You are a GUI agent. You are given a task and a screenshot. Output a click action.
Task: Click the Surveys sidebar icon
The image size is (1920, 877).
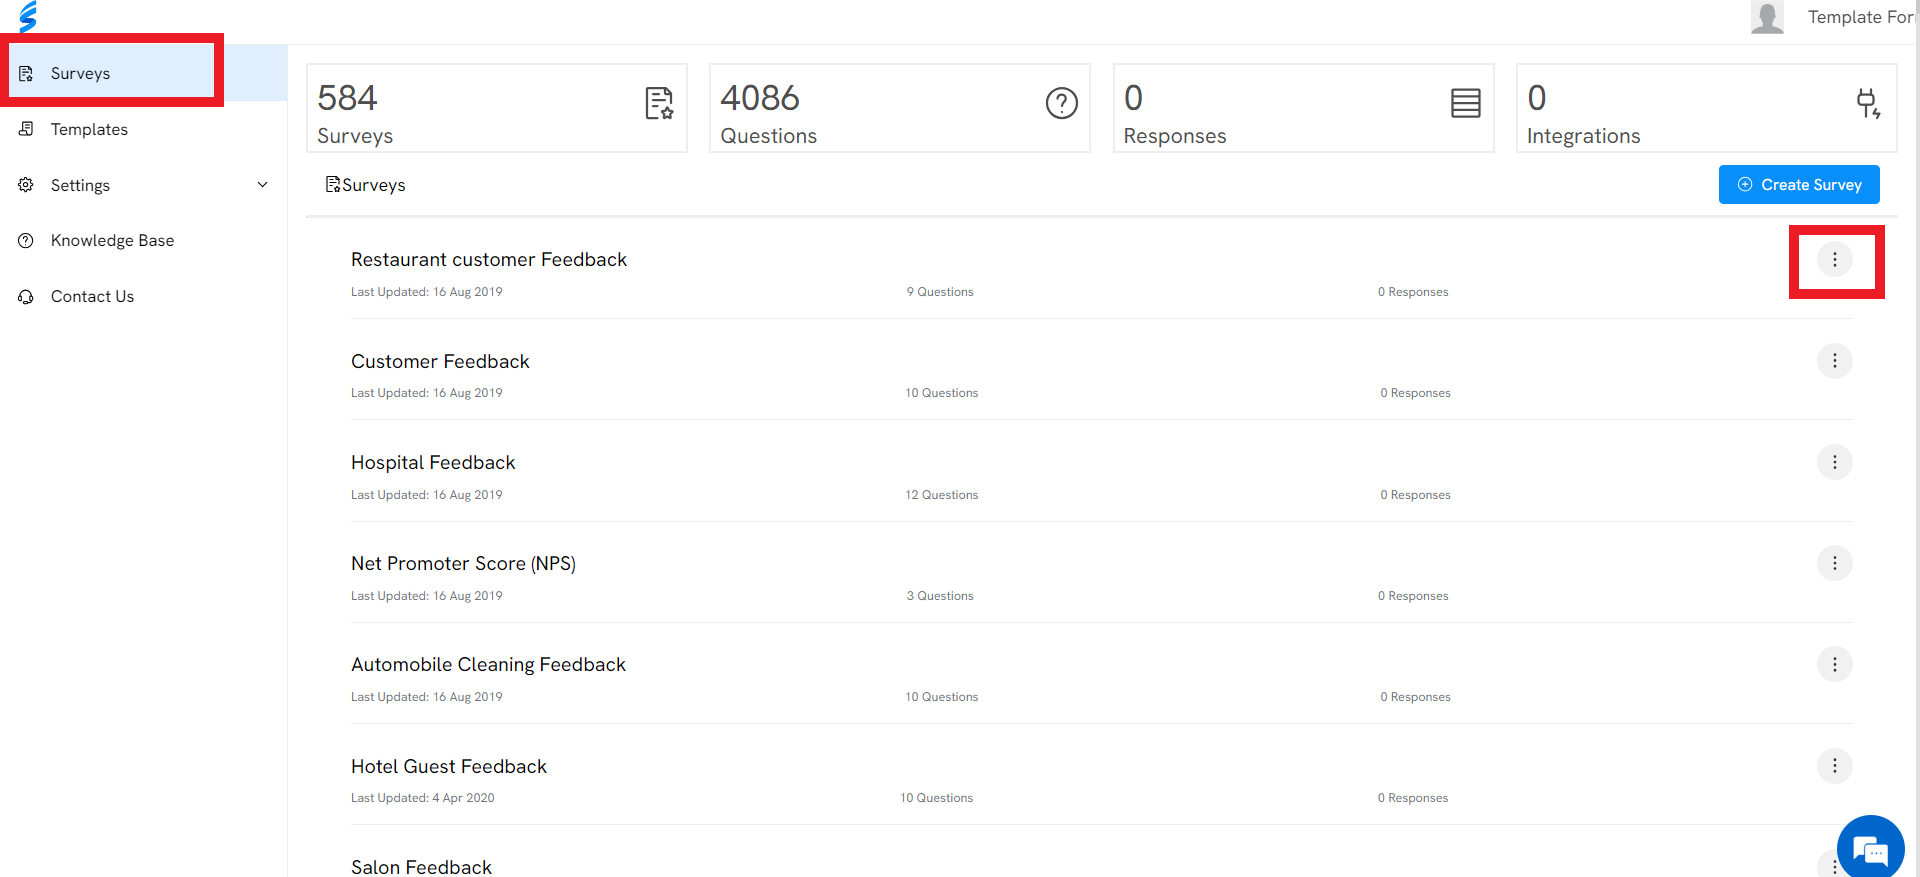pos(26,73)
